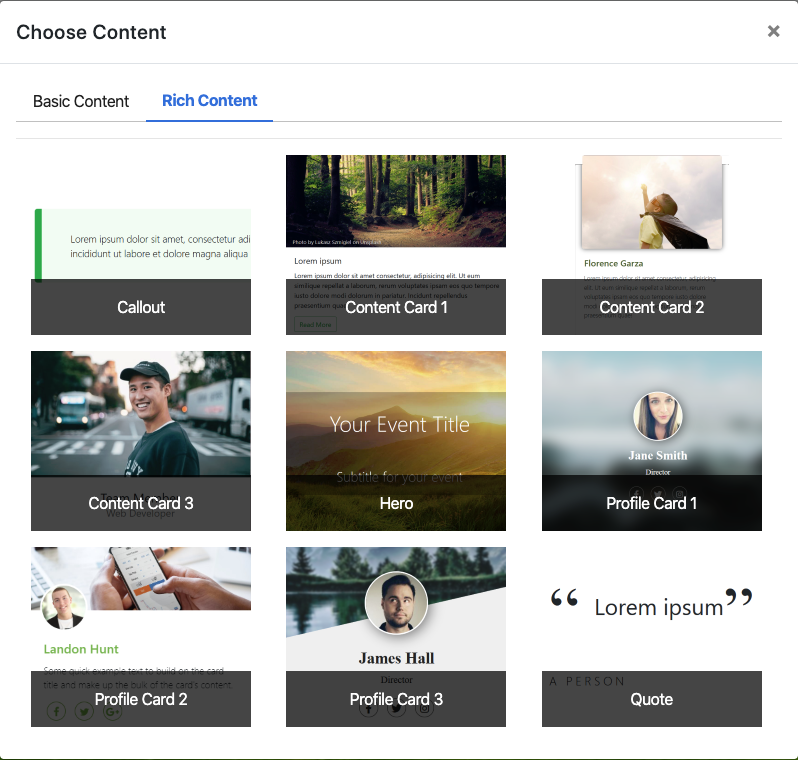Switch to the Basic Content tab
Image resolution: width=798 pixels, height=760 pixels.
tap(81, 101)
